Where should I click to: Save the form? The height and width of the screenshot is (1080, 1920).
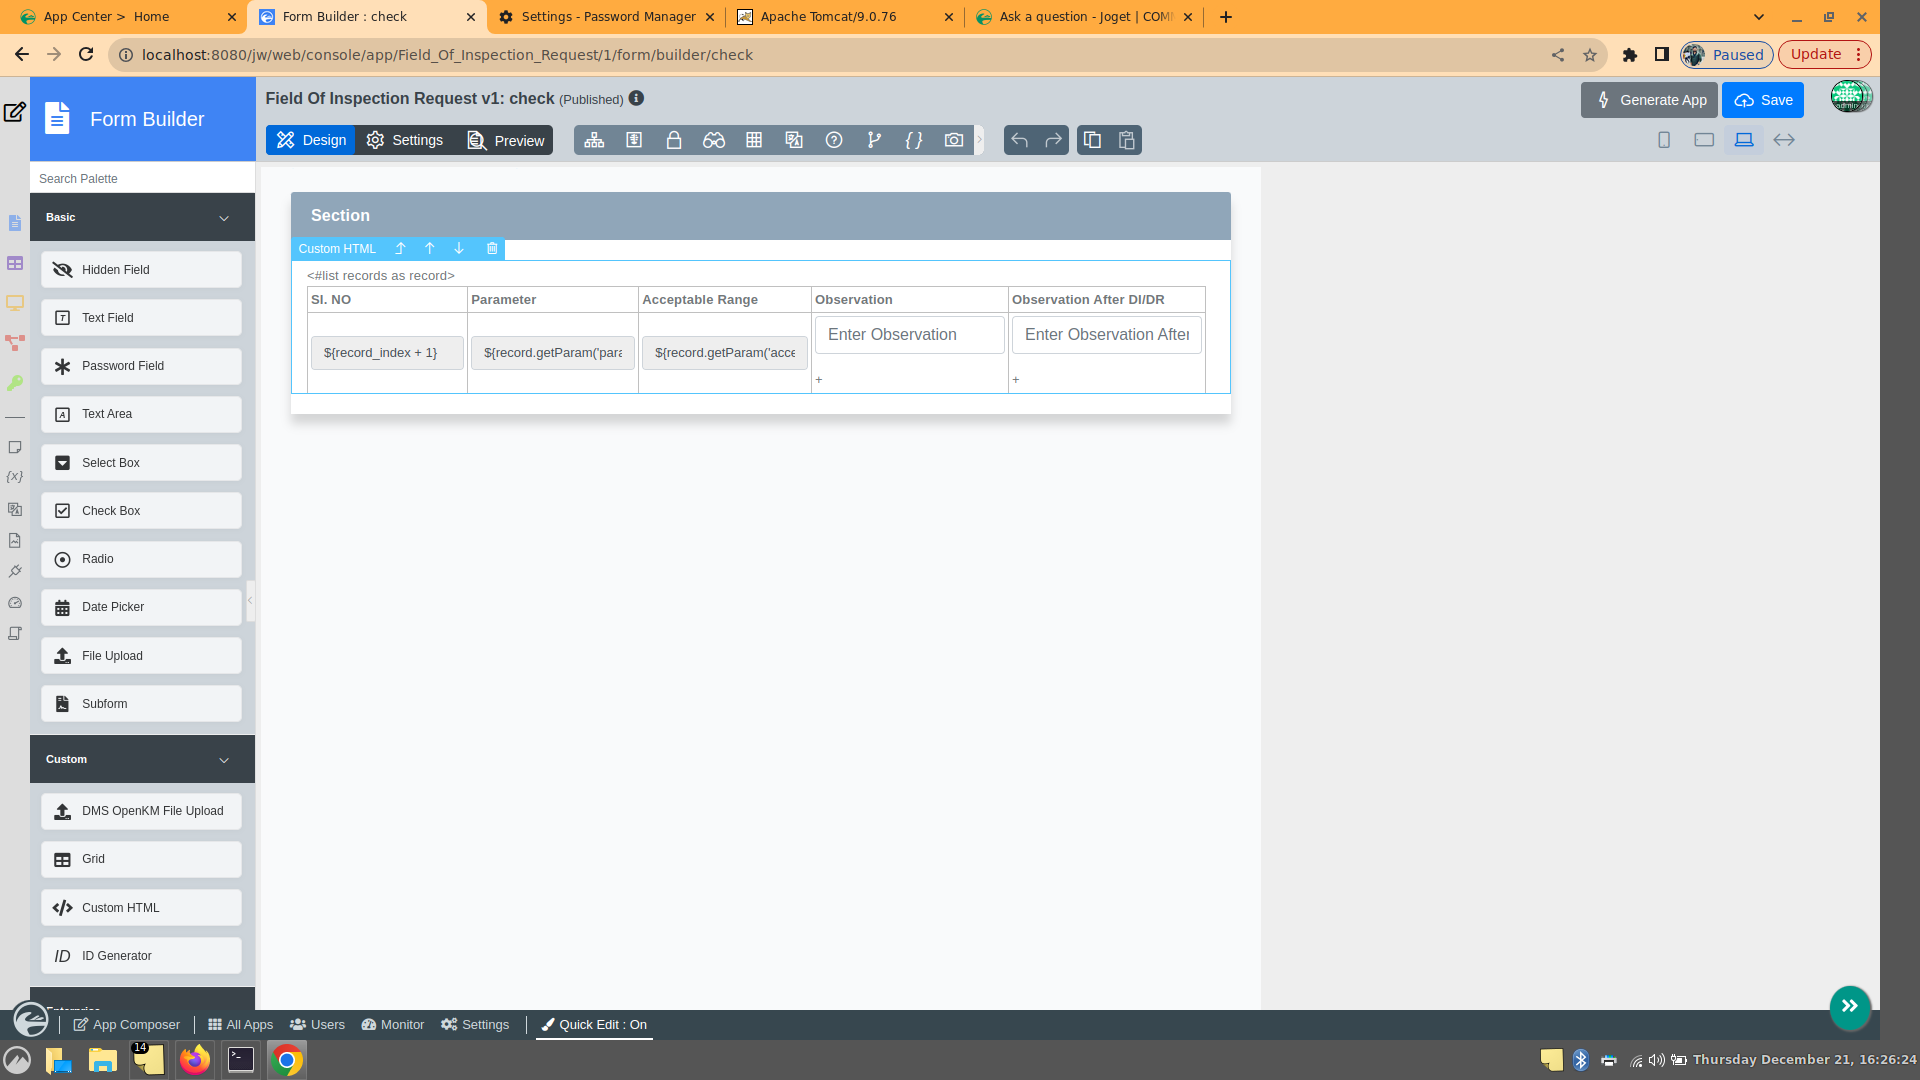point(1763,100)
